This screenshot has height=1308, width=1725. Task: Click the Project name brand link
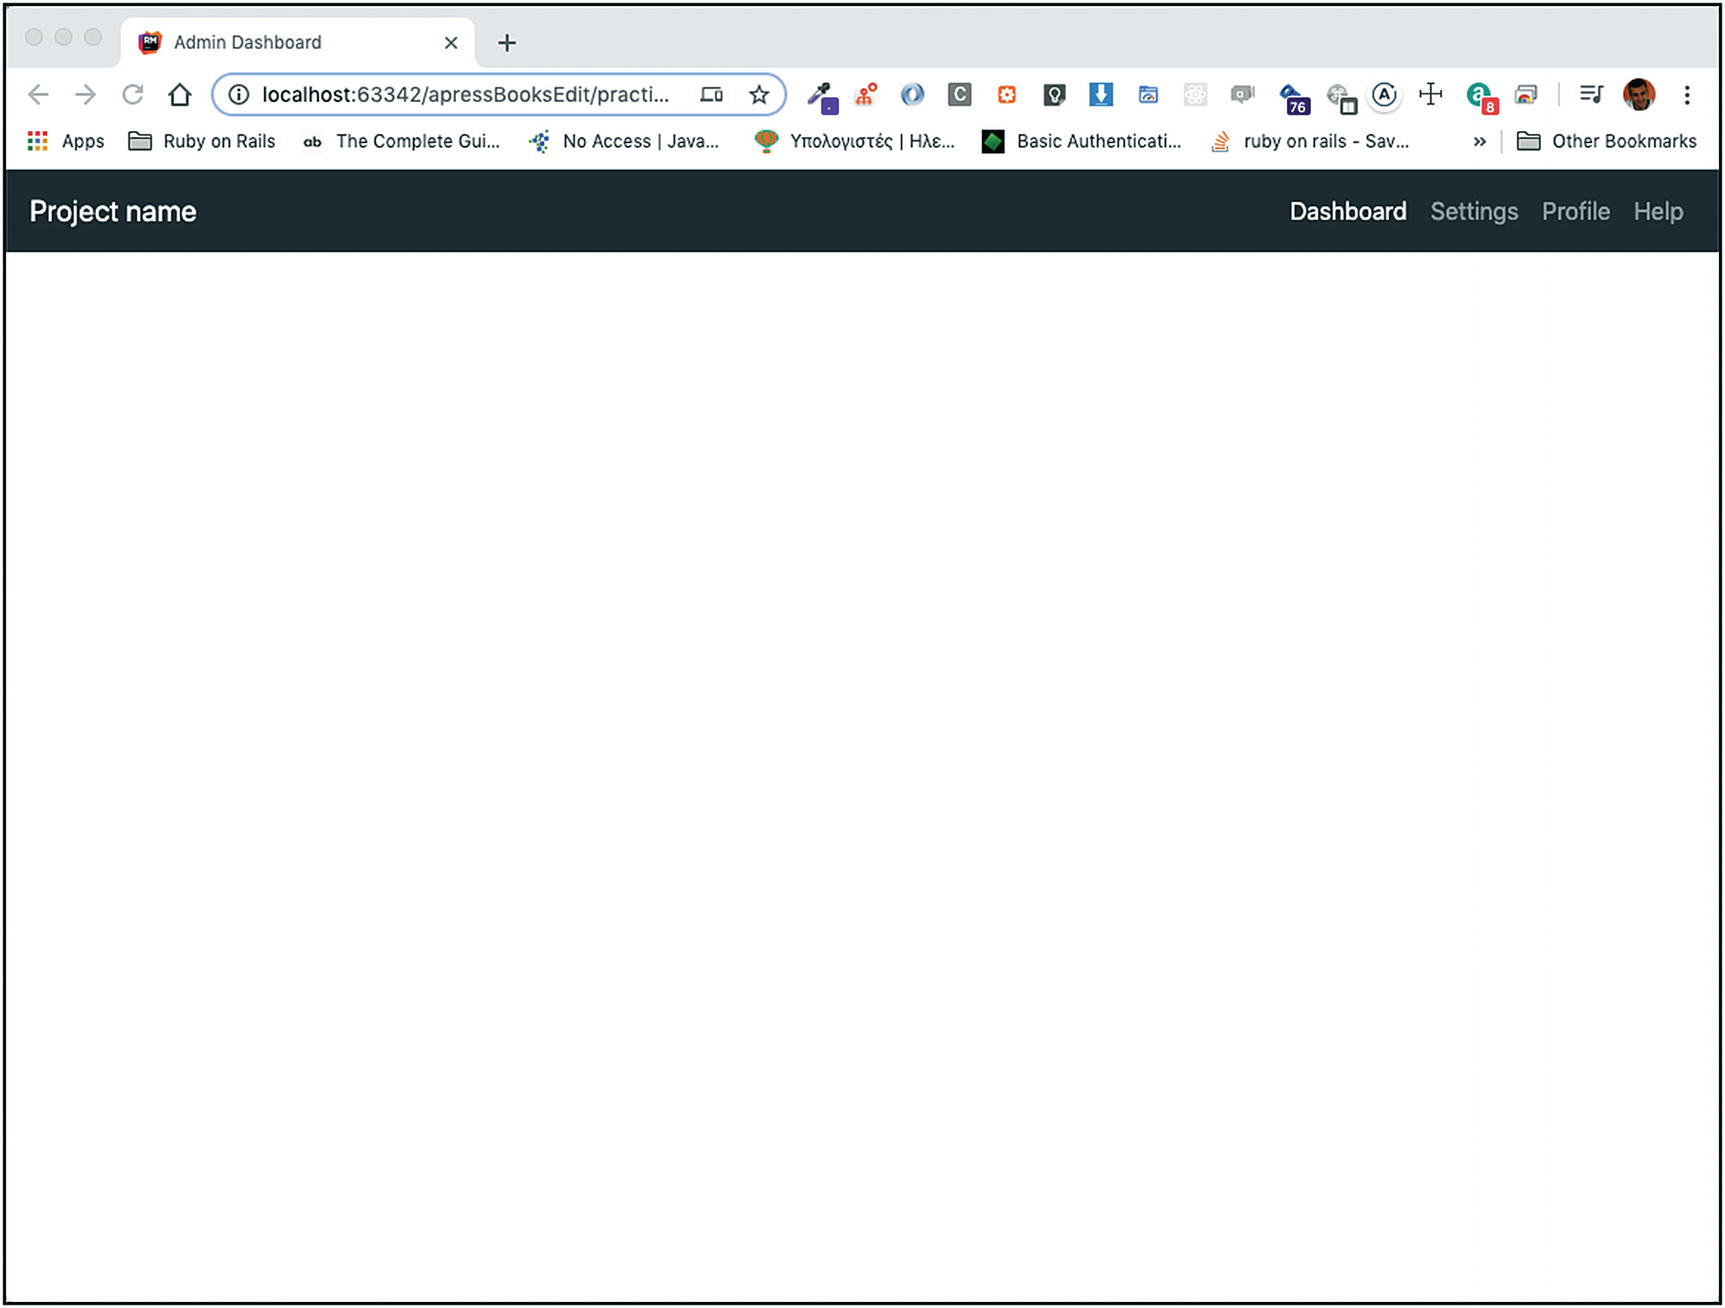[x=113, y=212]
